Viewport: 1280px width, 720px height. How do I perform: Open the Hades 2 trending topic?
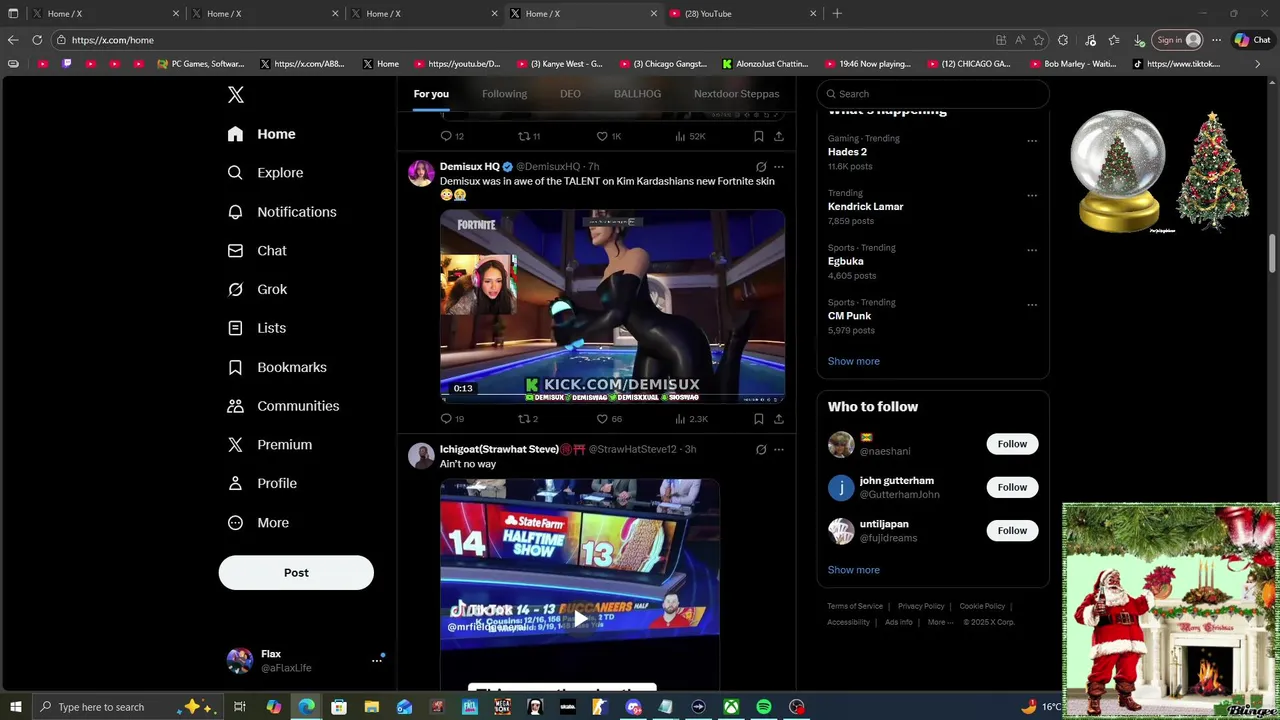coord(847,152)
